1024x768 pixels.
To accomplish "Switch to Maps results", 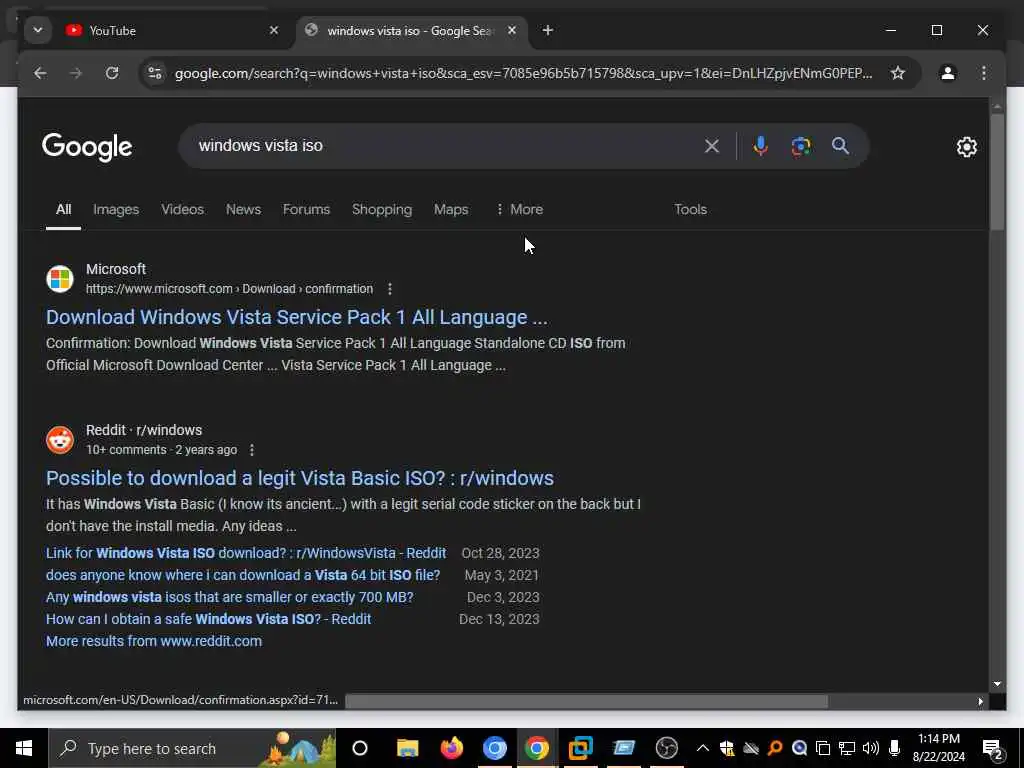I will [451, 210].
